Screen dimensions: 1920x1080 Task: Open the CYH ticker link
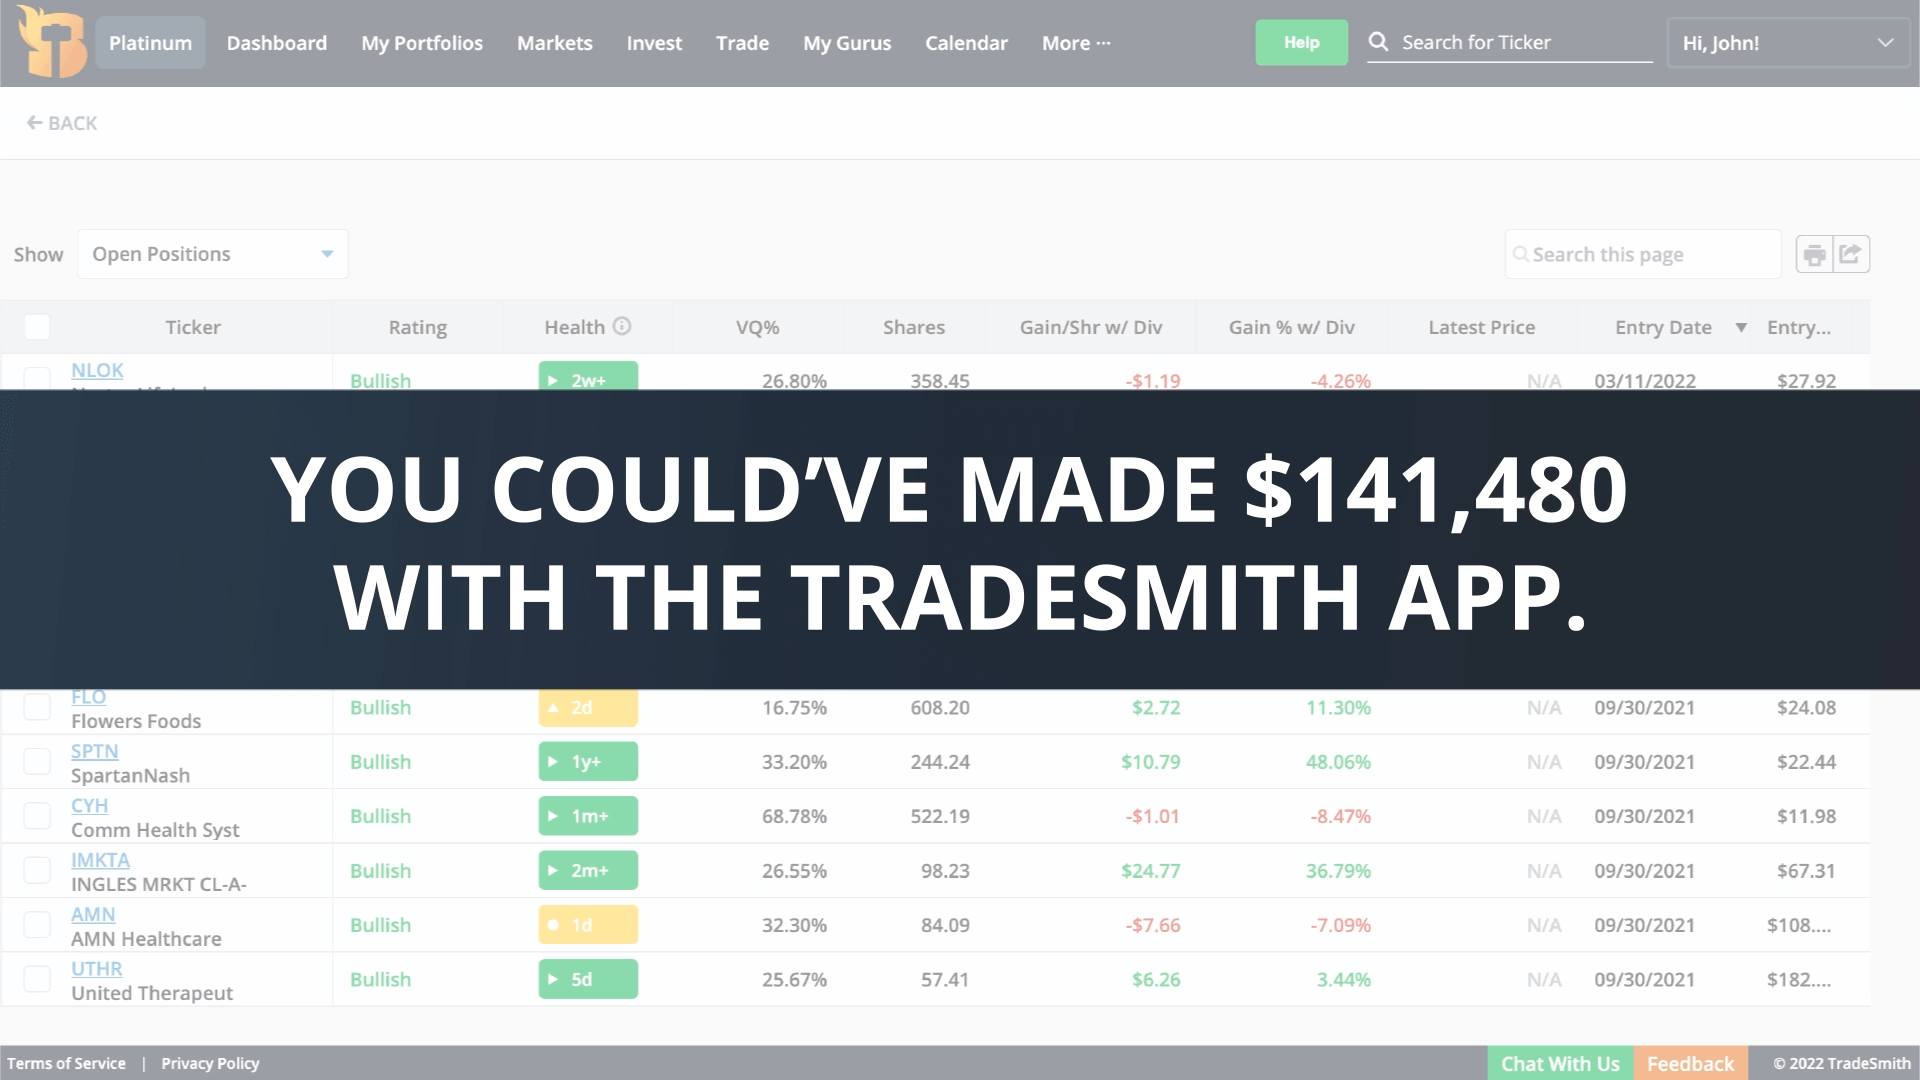coord(89,805)
